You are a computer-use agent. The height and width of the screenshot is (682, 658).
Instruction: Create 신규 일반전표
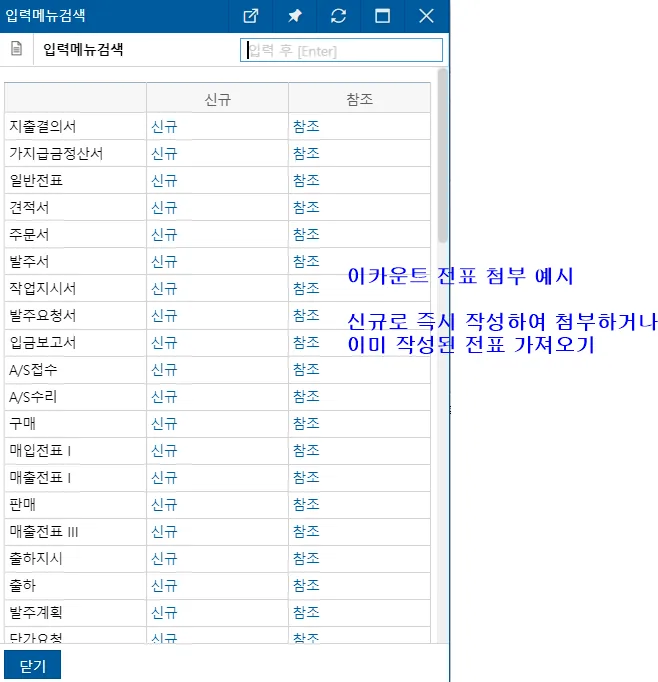(164, 181)
